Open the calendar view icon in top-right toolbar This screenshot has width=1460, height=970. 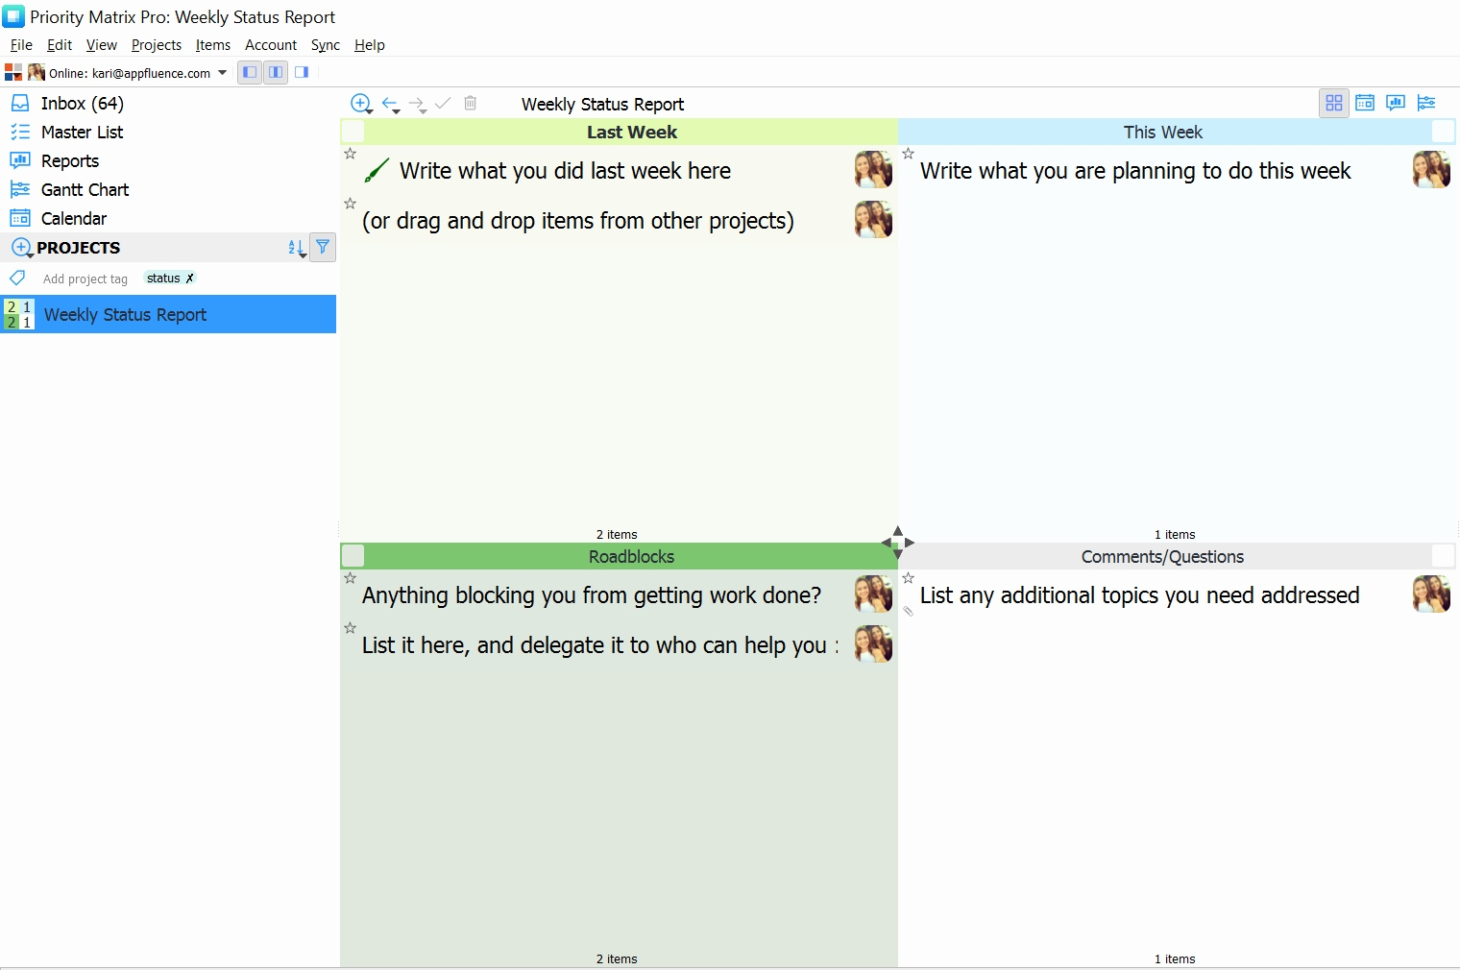(1365, 103)
